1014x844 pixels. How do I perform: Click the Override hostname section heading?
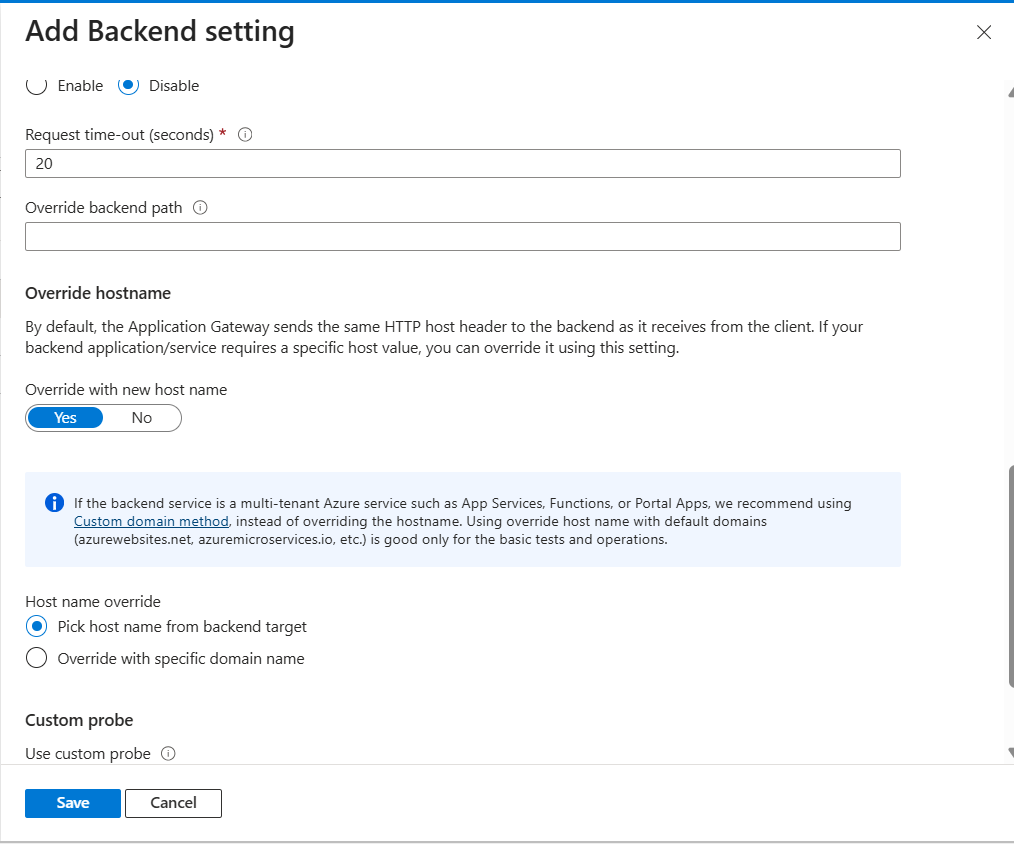coord(98,293)
